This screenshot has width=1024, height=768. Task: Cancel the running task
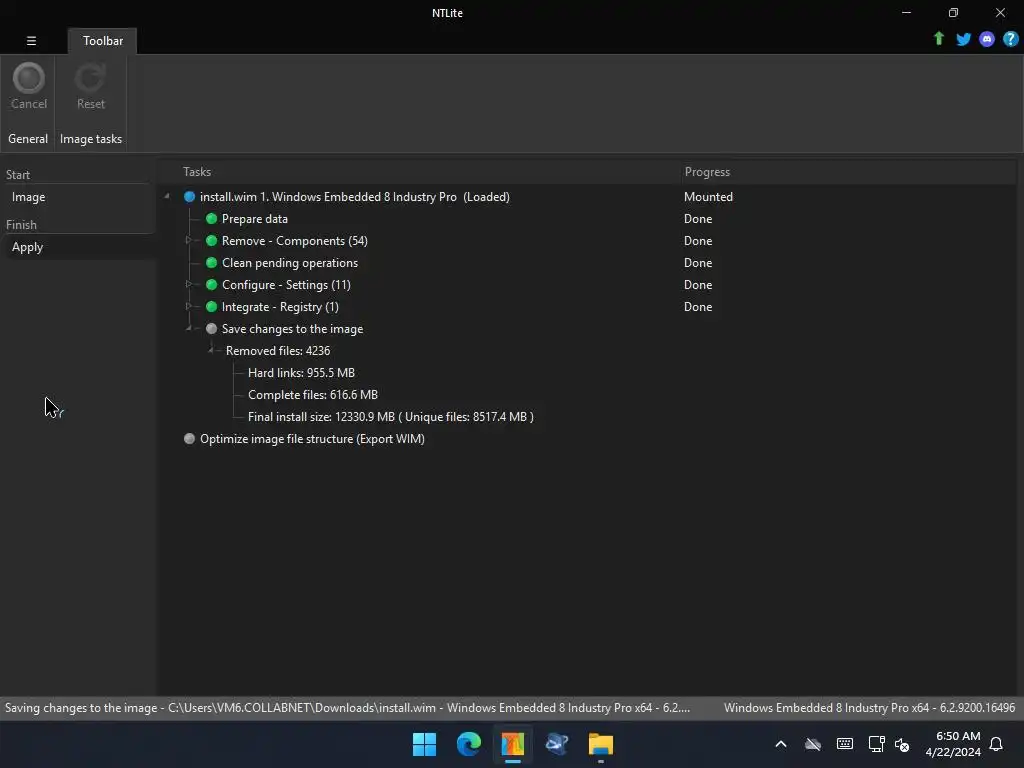tap(29, 86)
